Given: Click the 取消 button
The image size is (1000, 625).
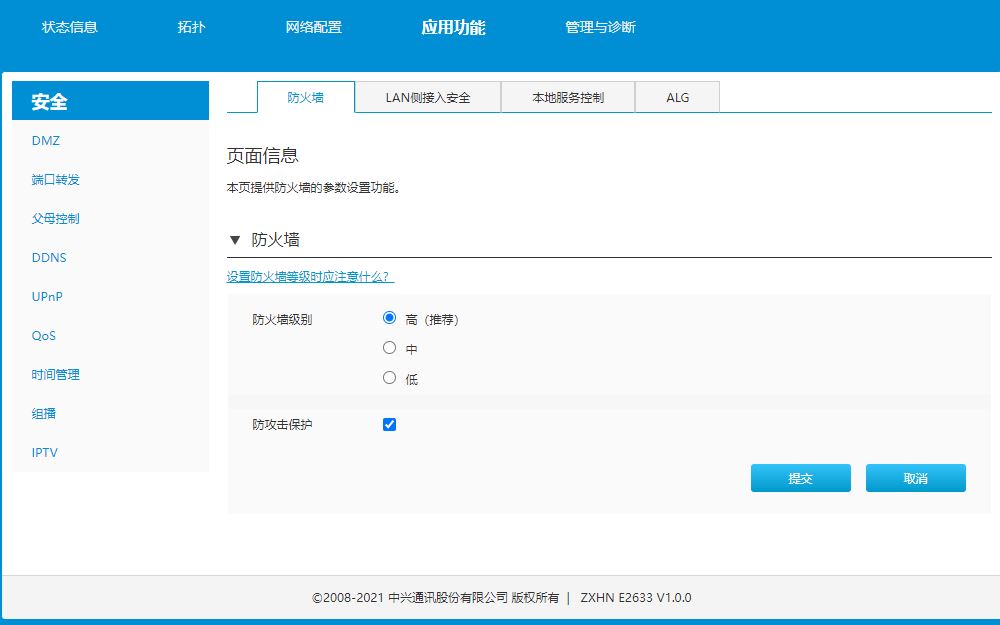Looking at the screenshot, I should pos(915,478).
